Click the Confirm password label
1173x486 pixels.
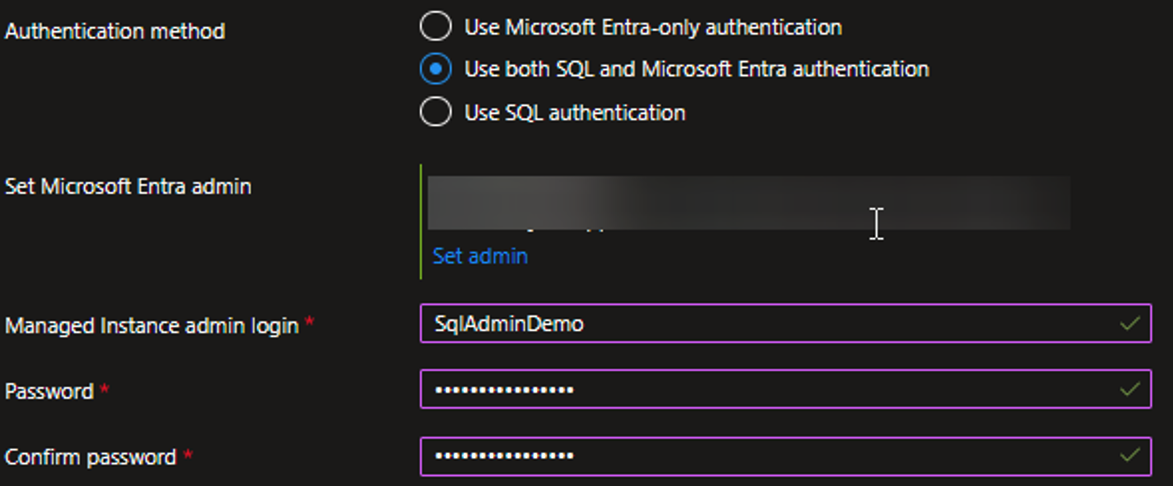(x=90, y=457)
